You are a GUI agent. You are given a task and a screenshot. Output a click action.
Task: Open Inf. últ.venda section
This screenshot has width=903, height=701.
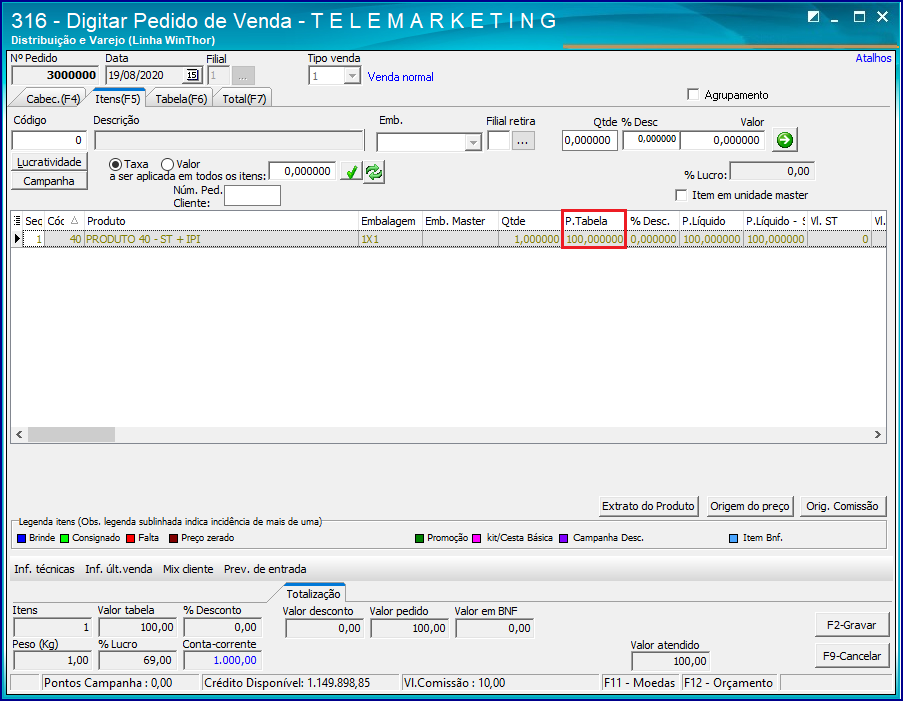pos(119,569)
